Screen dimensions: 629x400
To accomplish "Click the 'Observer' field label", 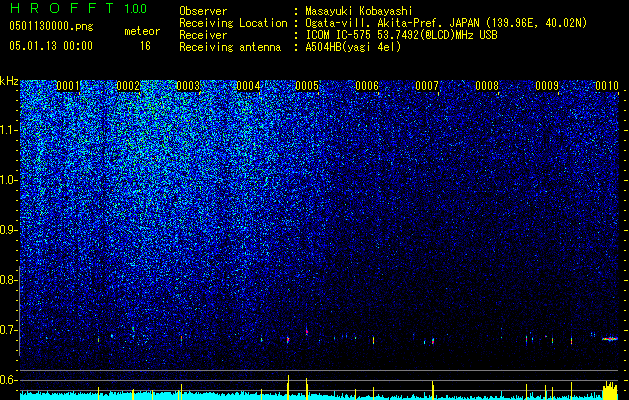I will tap(203, 11).
